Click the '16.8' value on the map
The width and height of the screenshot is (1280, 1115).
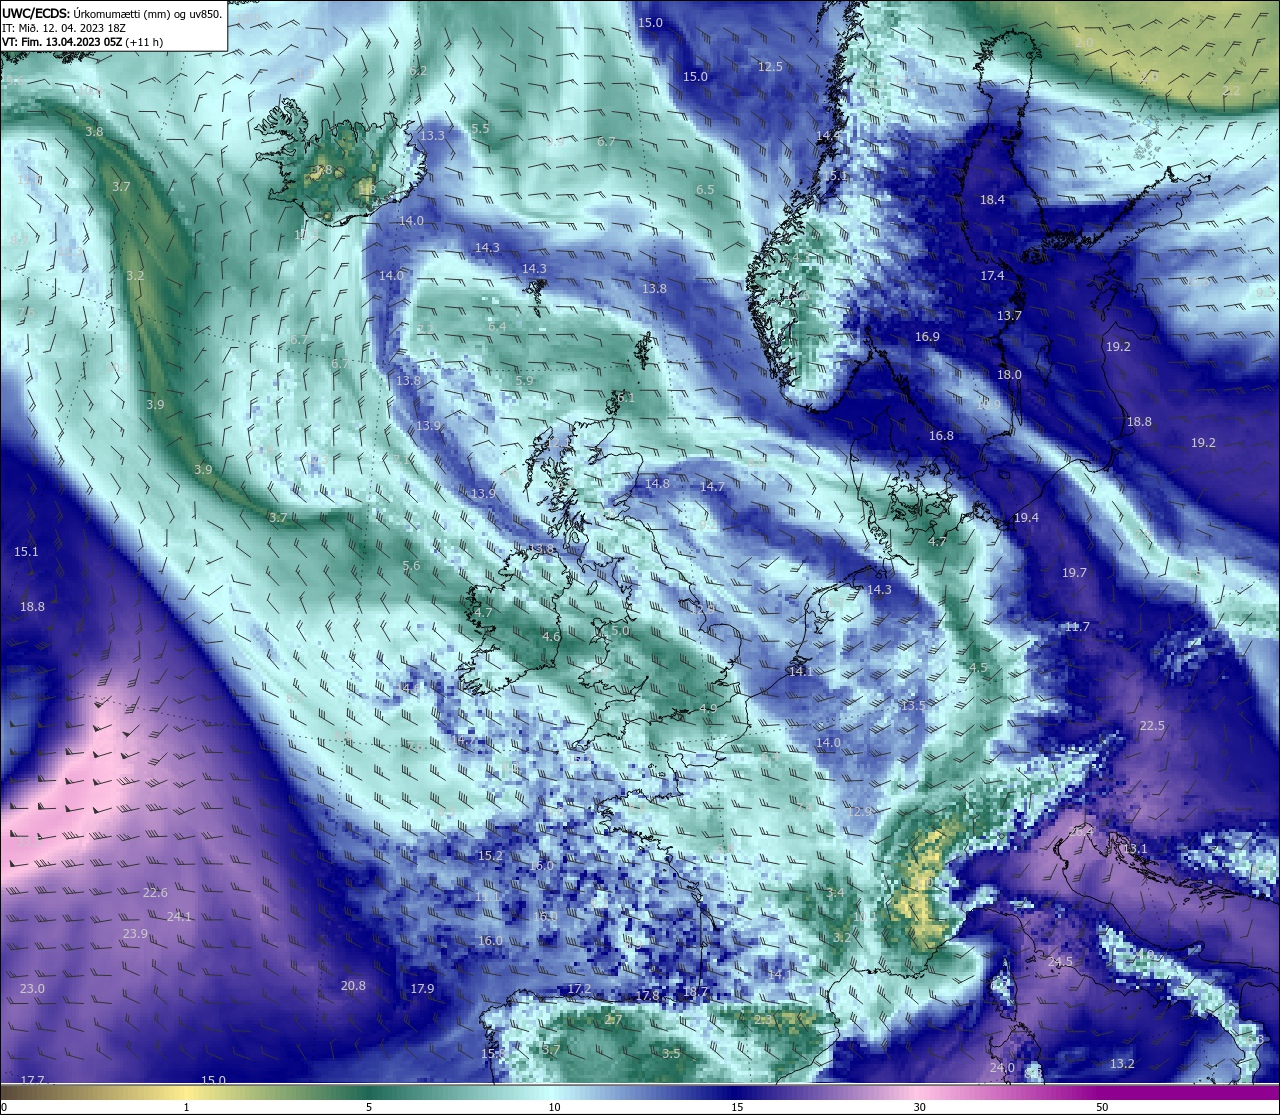click(941, 436)
